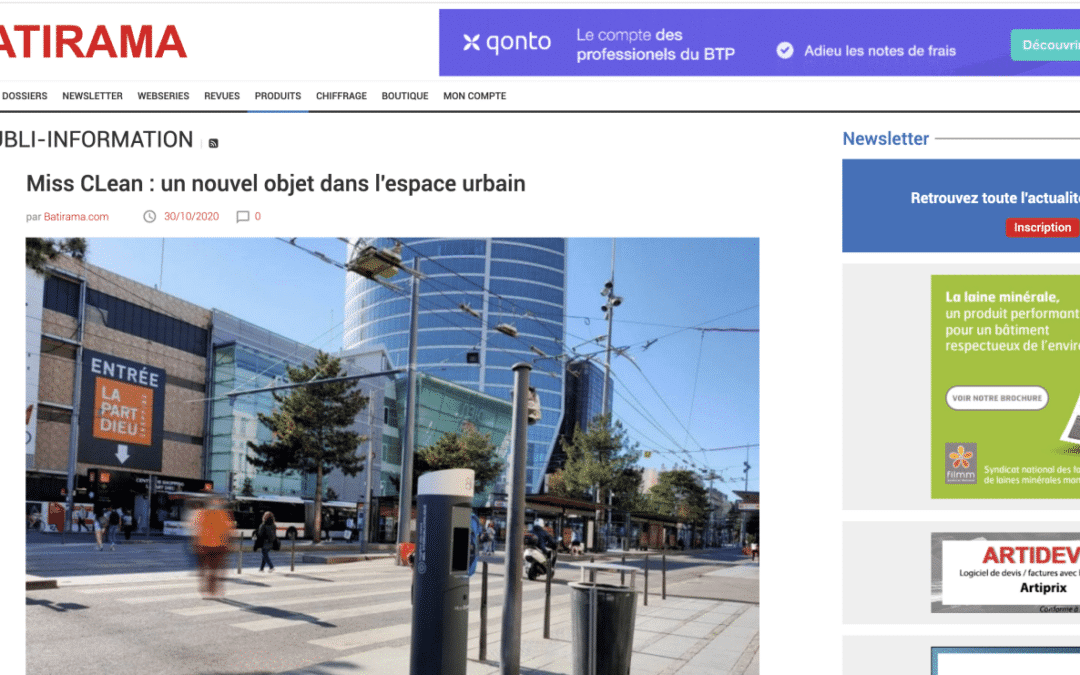Click the Batirama logo
The height and width of the screenshot is (675, 1080).
point(92,42)
